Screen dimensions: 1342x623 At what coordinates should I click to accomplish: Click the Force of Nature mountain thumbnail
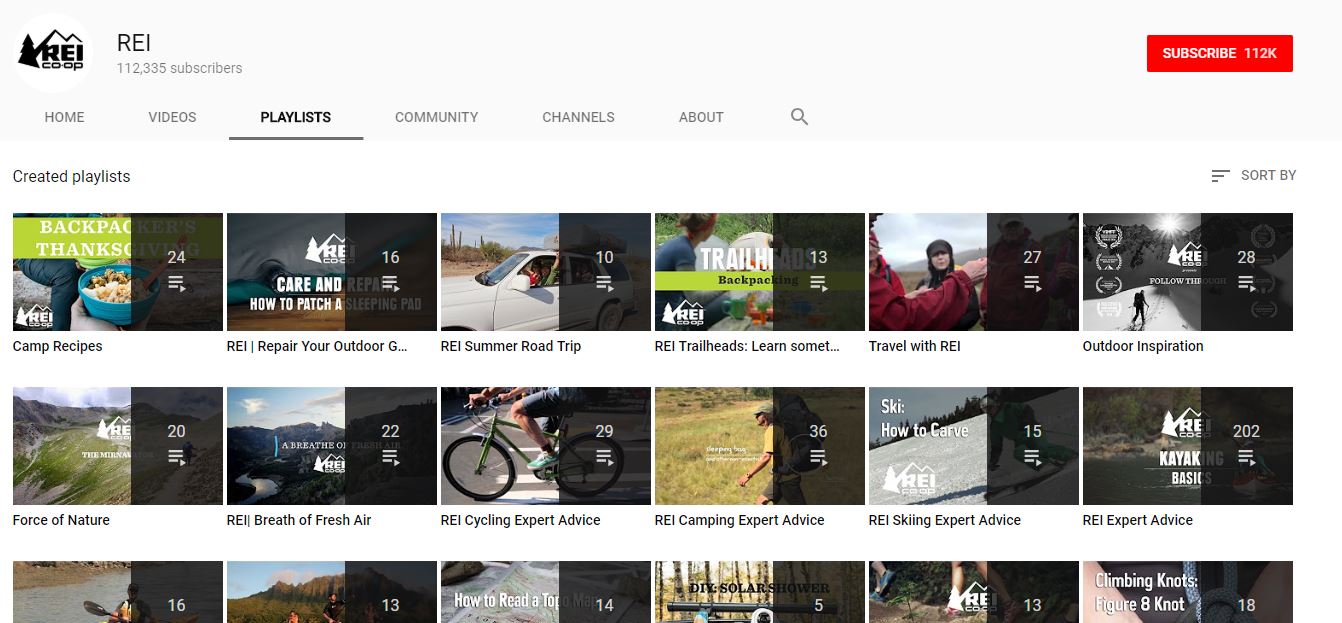tap(118, 446)
